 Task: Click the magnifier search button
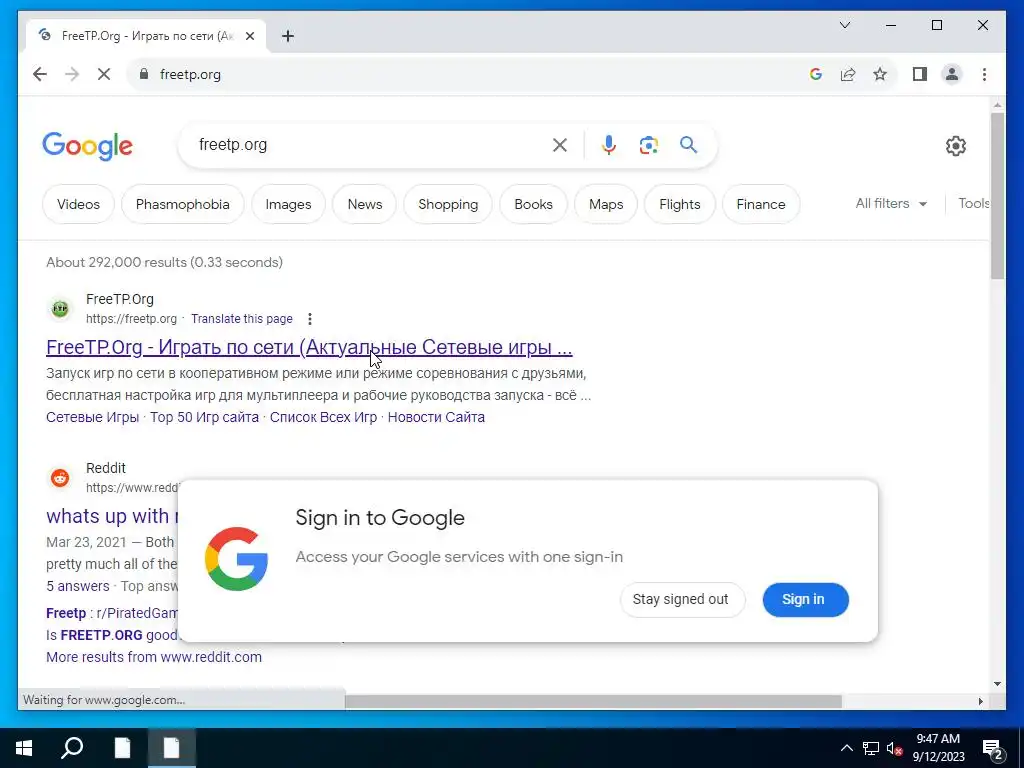688,145
